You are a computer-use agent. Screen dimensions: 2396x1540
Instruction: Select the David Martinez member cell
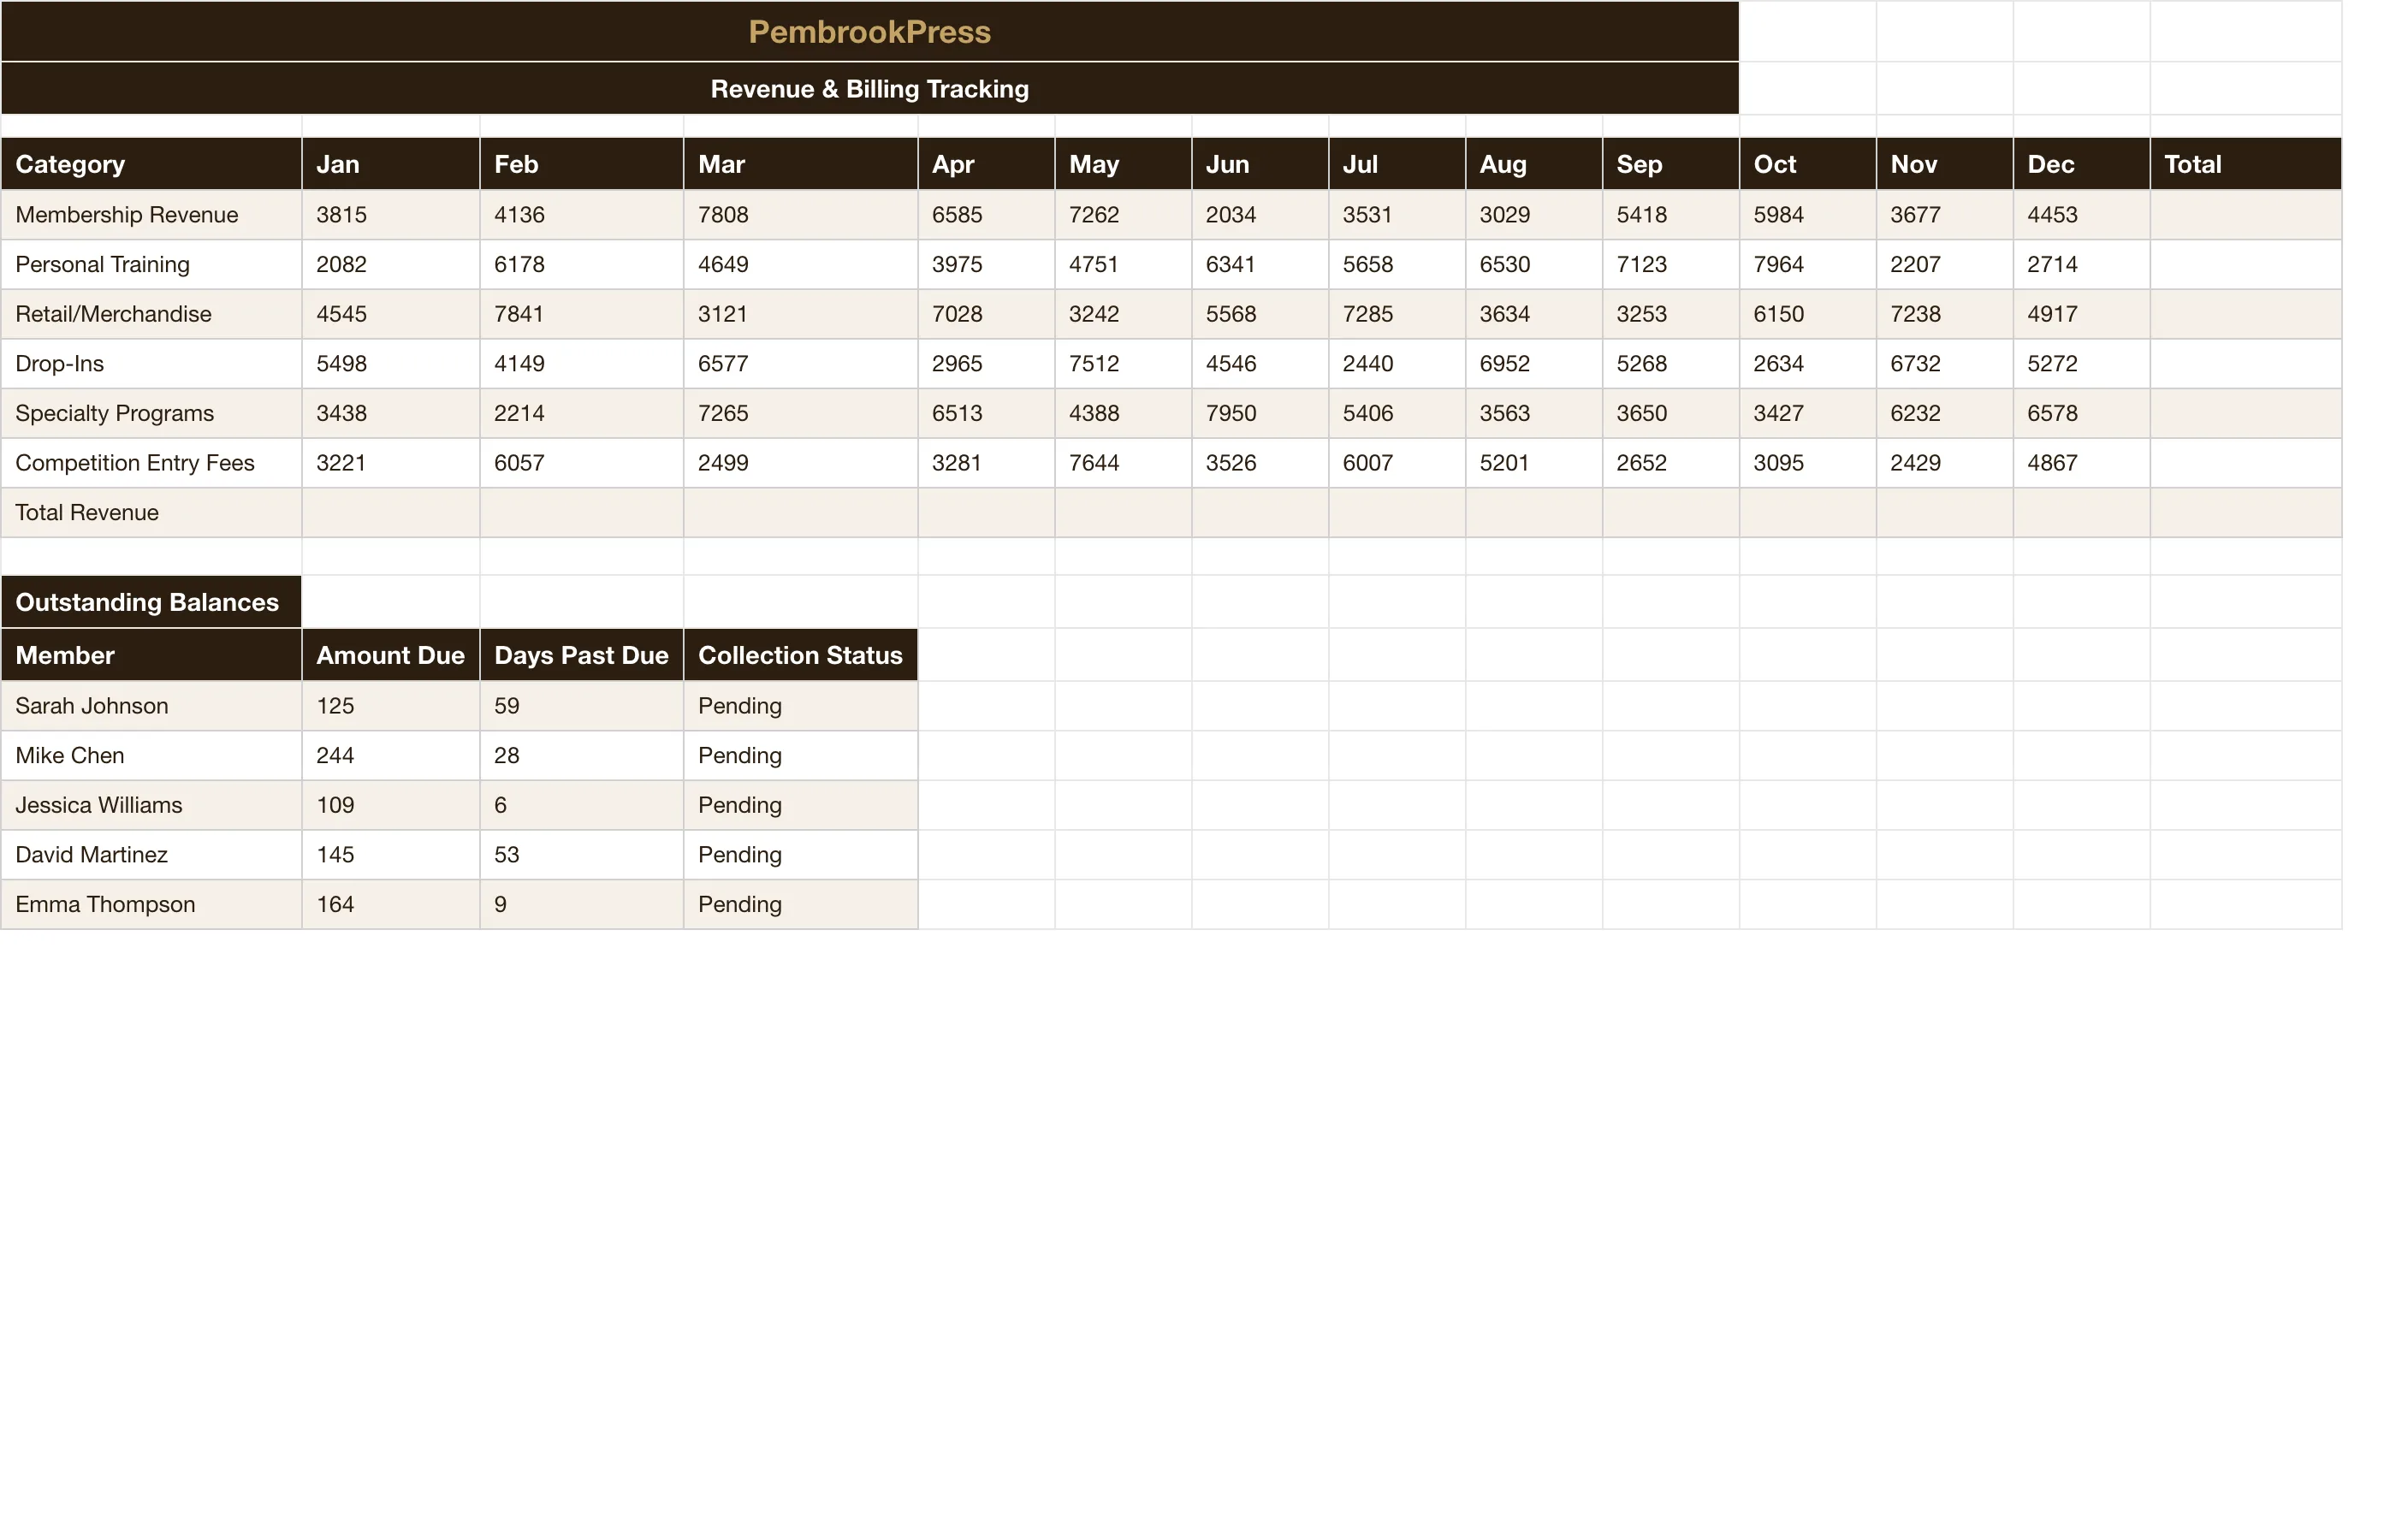pos(151,855)
